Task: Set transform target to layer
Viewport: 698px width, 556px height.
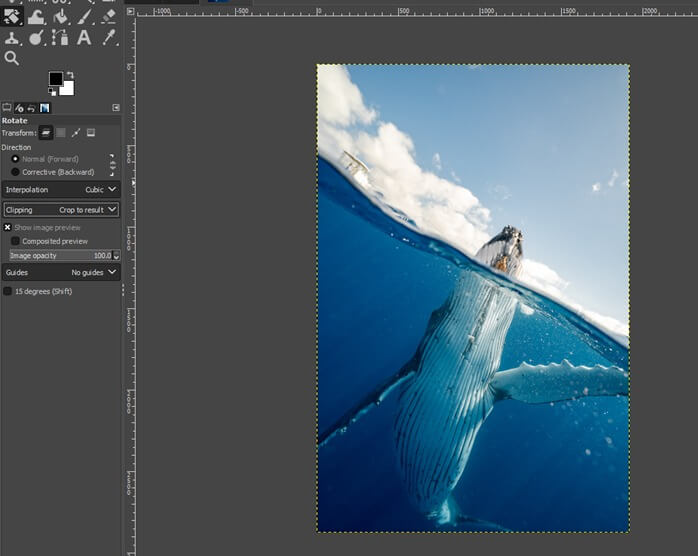Action: pos(46,133)
